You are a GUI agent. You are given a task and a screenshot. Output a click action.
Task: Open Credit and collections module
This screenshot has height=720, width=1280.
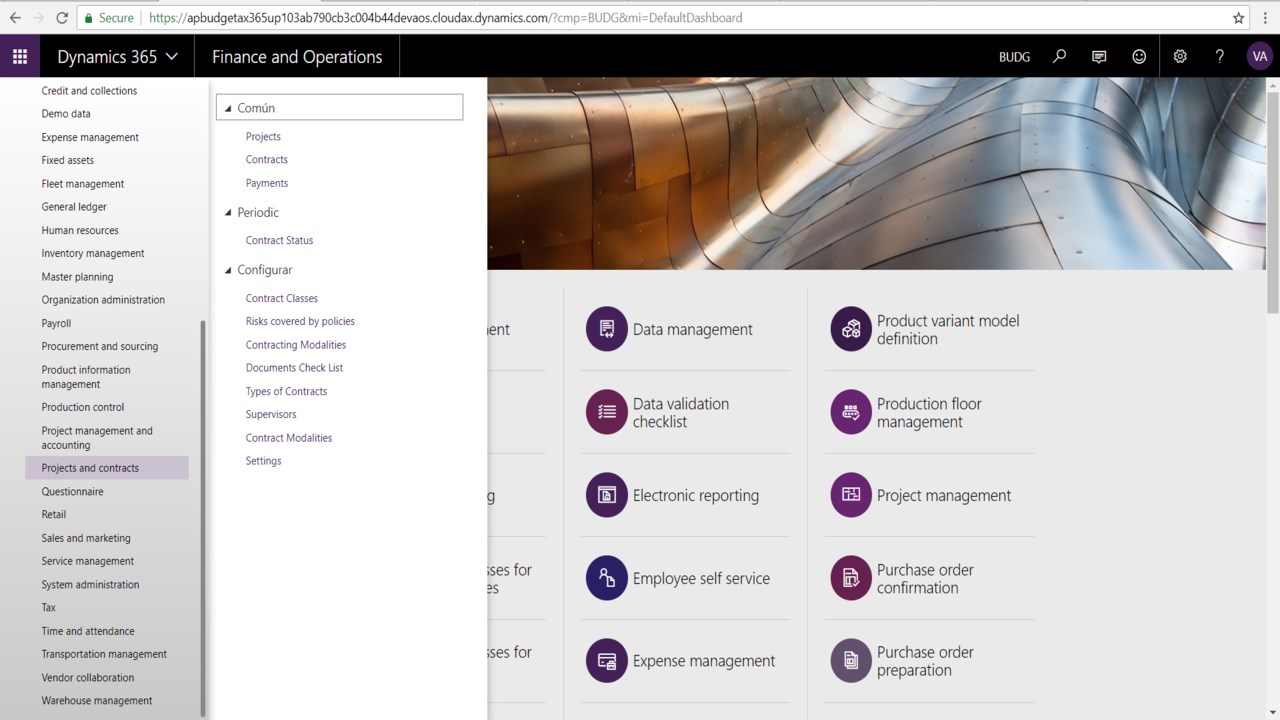89,91
